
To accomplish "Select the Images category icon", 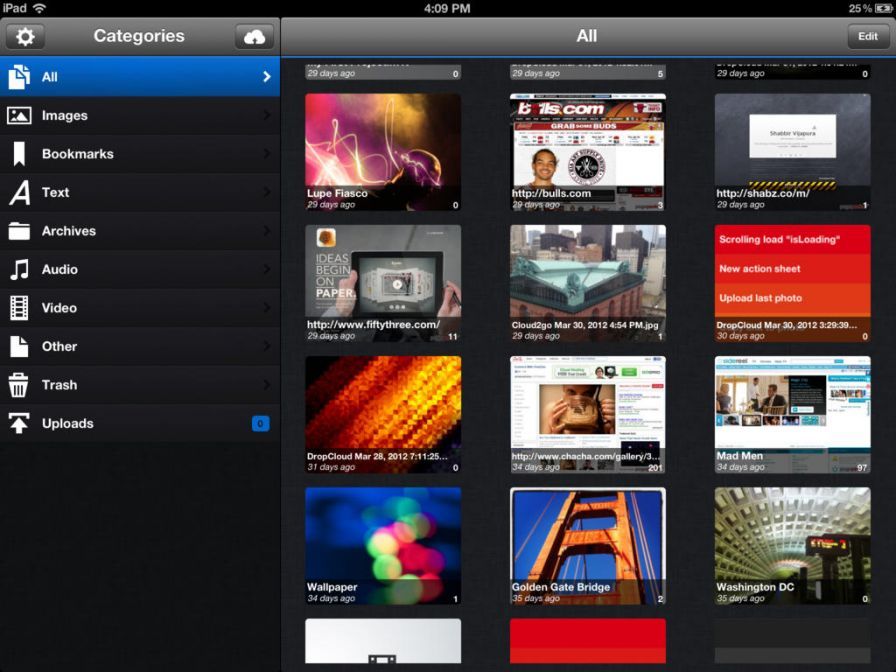I will coord(18,115).
